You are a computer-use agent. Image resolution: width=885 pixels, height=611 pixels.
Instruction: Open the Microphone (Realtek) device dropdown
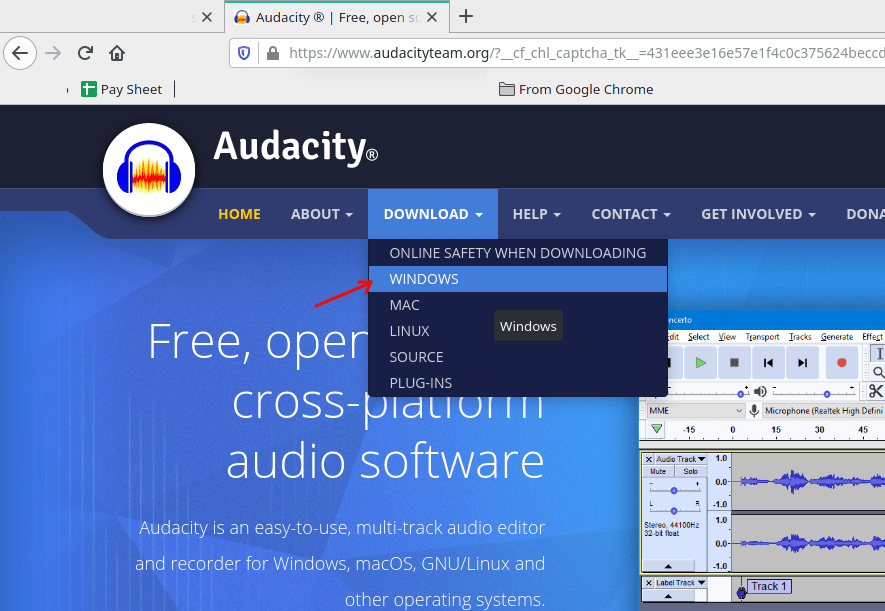823,411
